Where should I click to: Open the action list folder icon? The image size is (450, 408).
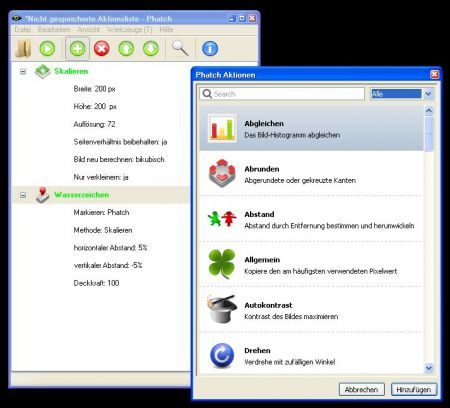tap(23, 49)
